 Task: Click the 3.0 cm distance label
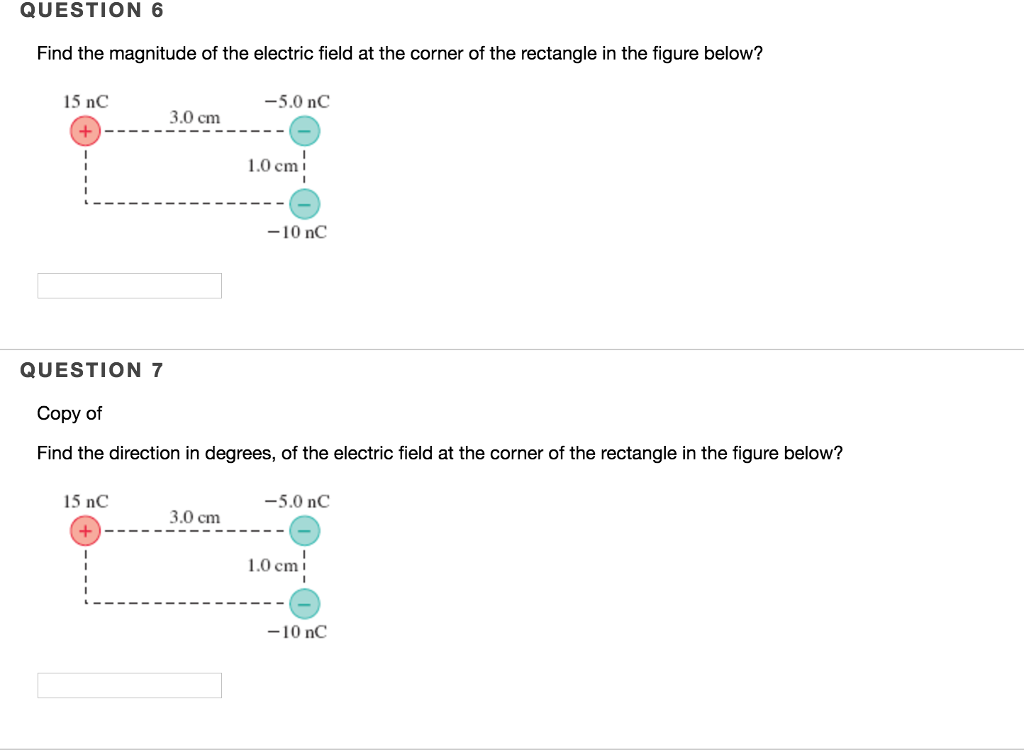[x=195, y=117]
